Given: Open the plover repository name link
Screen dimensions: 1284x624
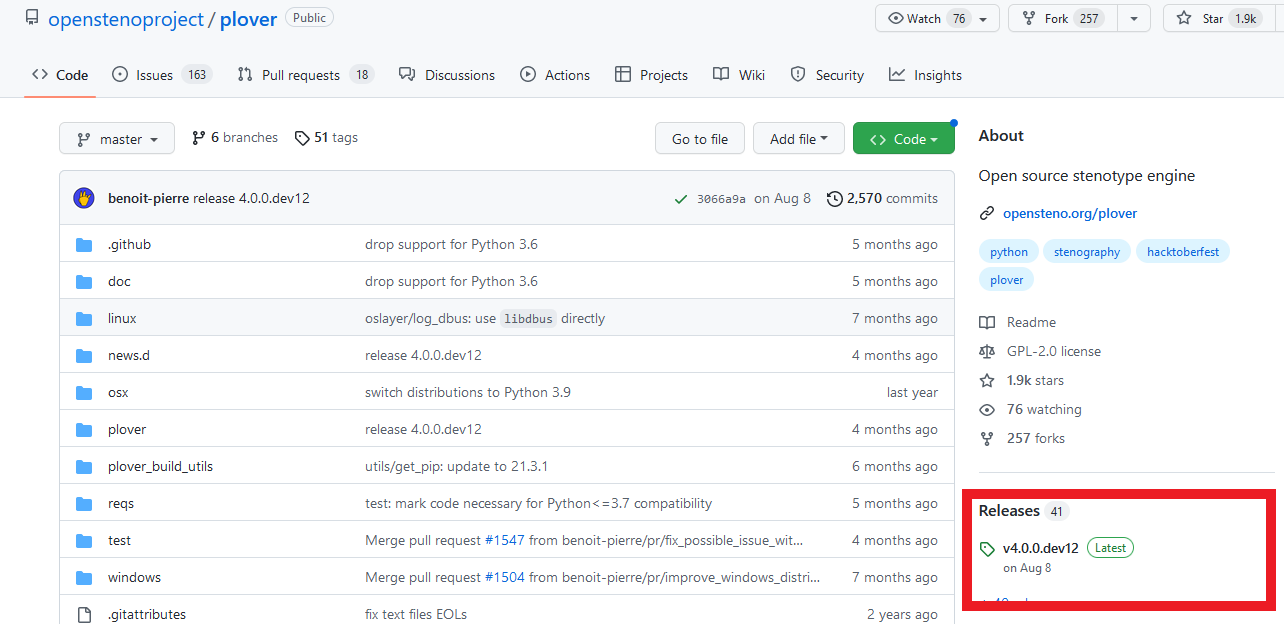Looking at the screenshot, I should [x=248, y=19].
